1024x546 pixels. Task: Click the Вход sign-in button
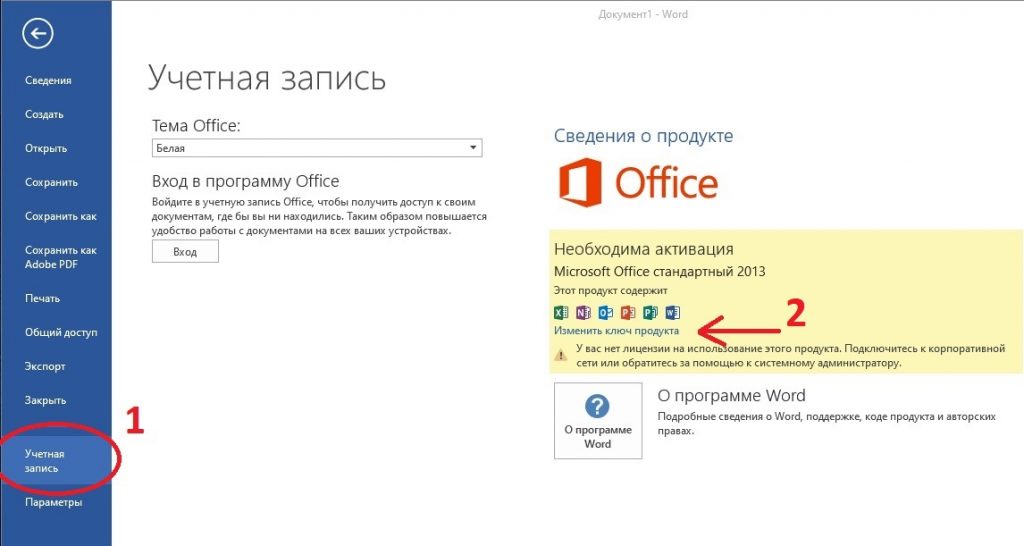click(x=185, y=251)
